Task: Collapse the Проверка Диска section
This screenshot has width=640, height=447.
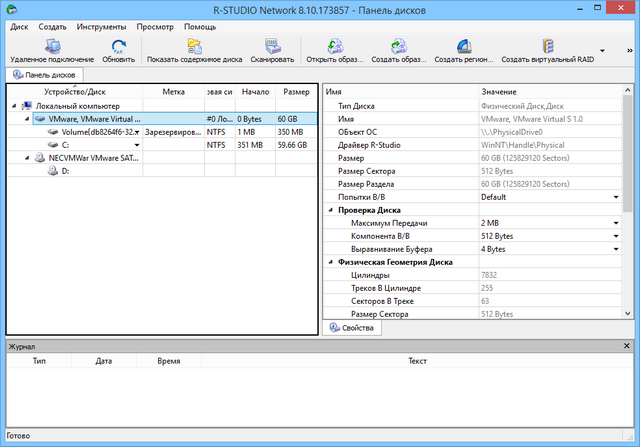Action: 330,210
